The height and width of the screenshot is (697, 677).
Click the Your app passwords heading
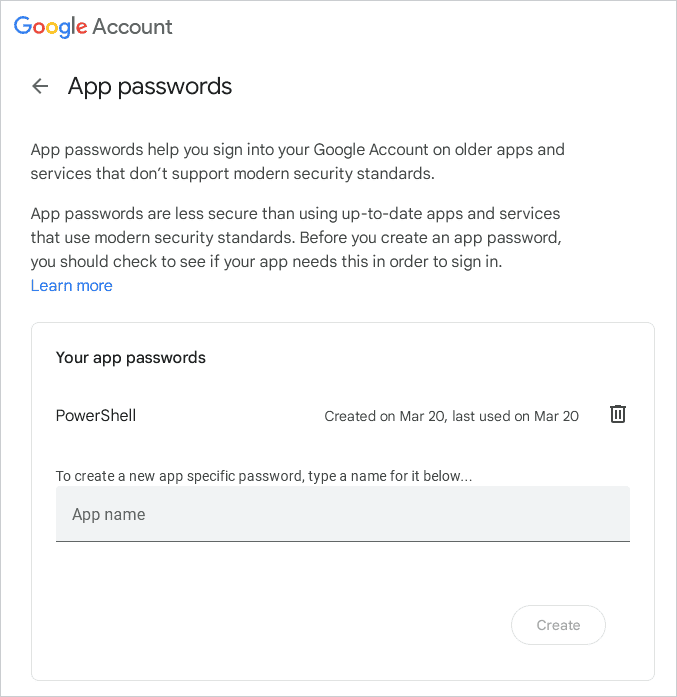tap(131, 358)
